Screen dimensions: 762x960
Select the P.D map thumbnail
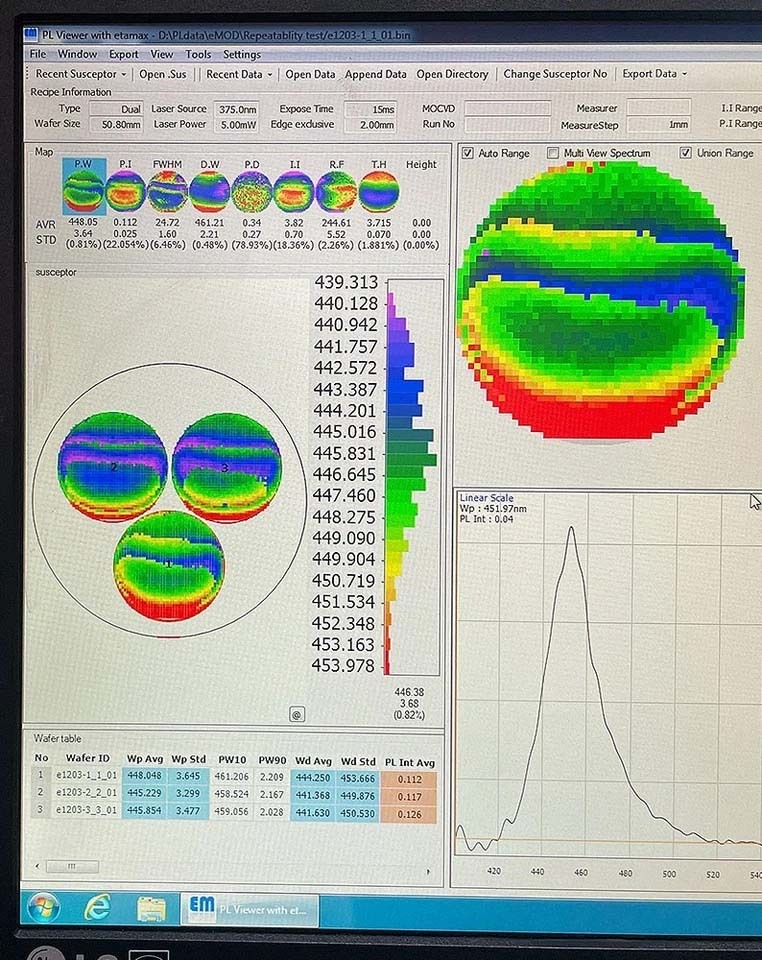(252, 191)
